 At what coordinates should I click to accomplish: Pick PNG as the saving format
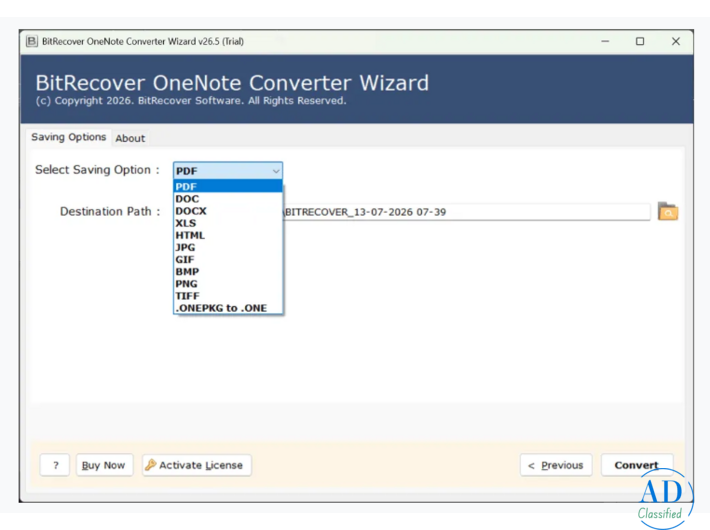tap(228, 284)
